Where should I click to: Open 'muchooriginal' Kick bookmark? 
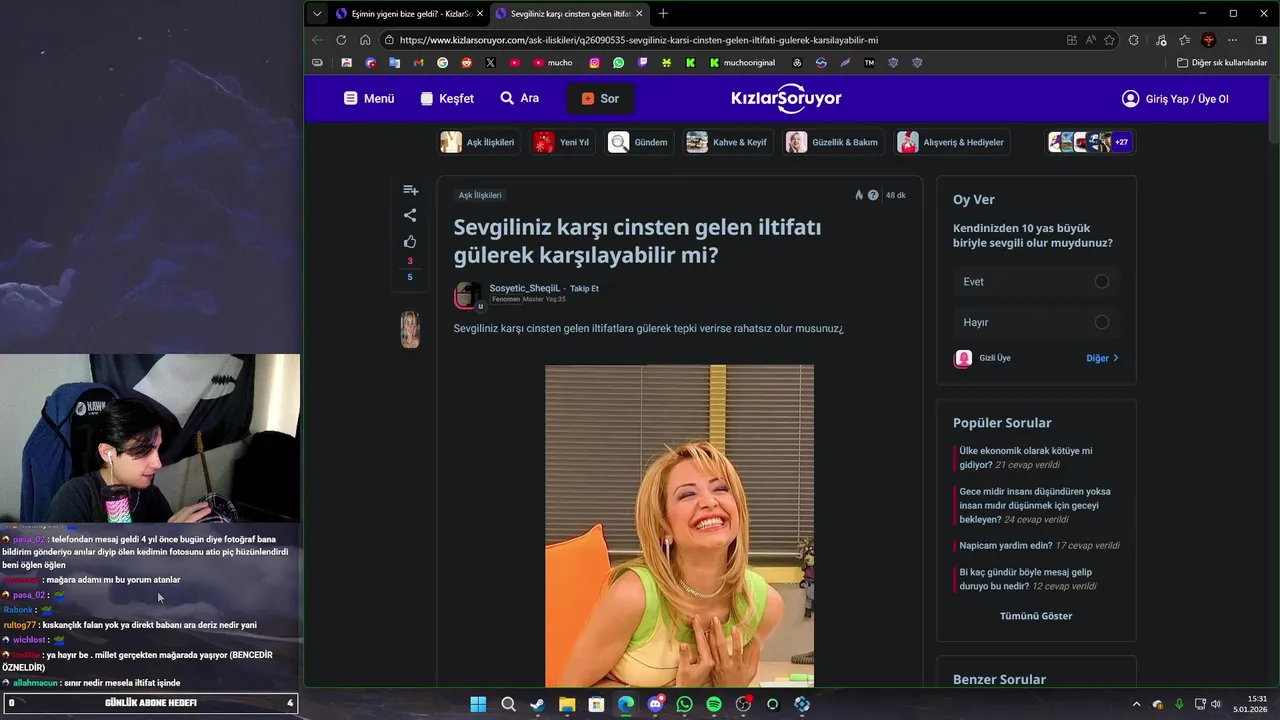pyautogui.click(x=741, y=62)
